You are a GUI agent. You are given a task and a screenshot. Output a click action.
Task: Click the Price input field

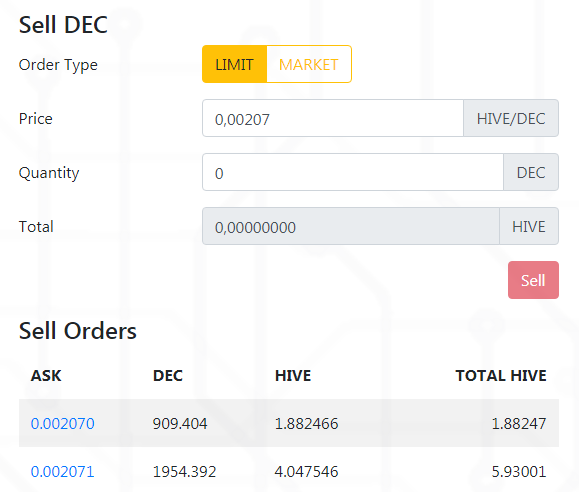333,118
